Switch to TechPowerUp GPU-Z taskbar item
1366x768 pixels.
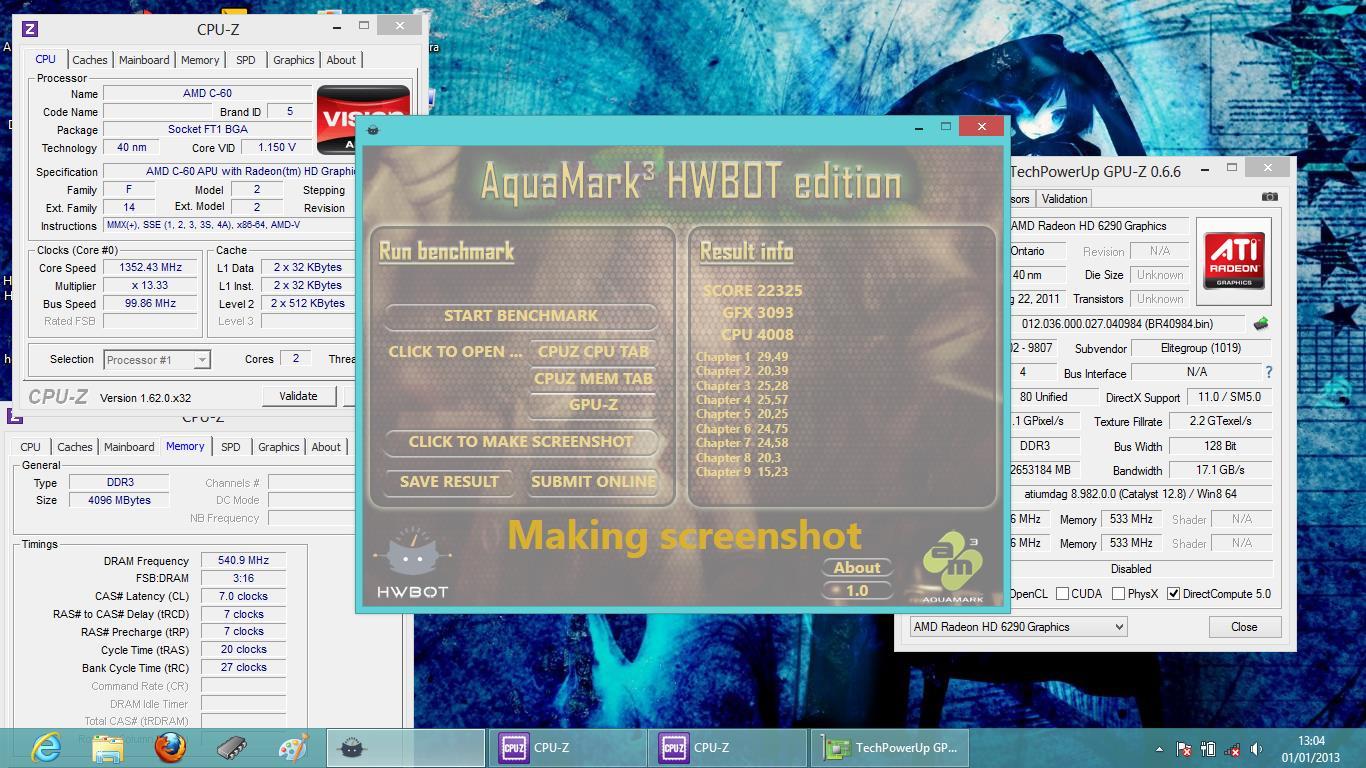coord(890,748)
